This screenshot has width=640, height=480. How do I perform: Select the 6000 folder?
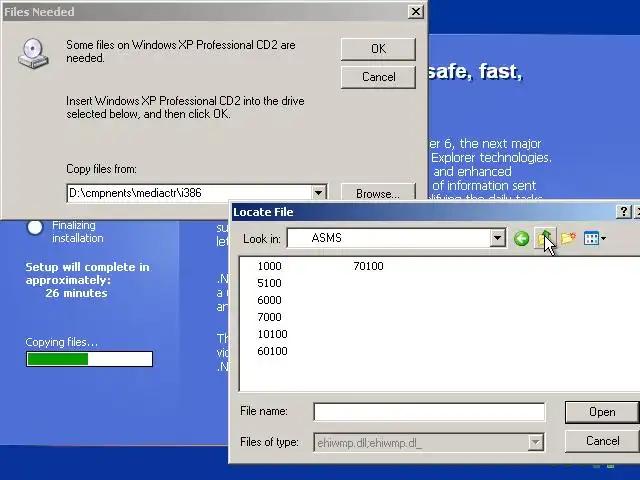[269, 300]
